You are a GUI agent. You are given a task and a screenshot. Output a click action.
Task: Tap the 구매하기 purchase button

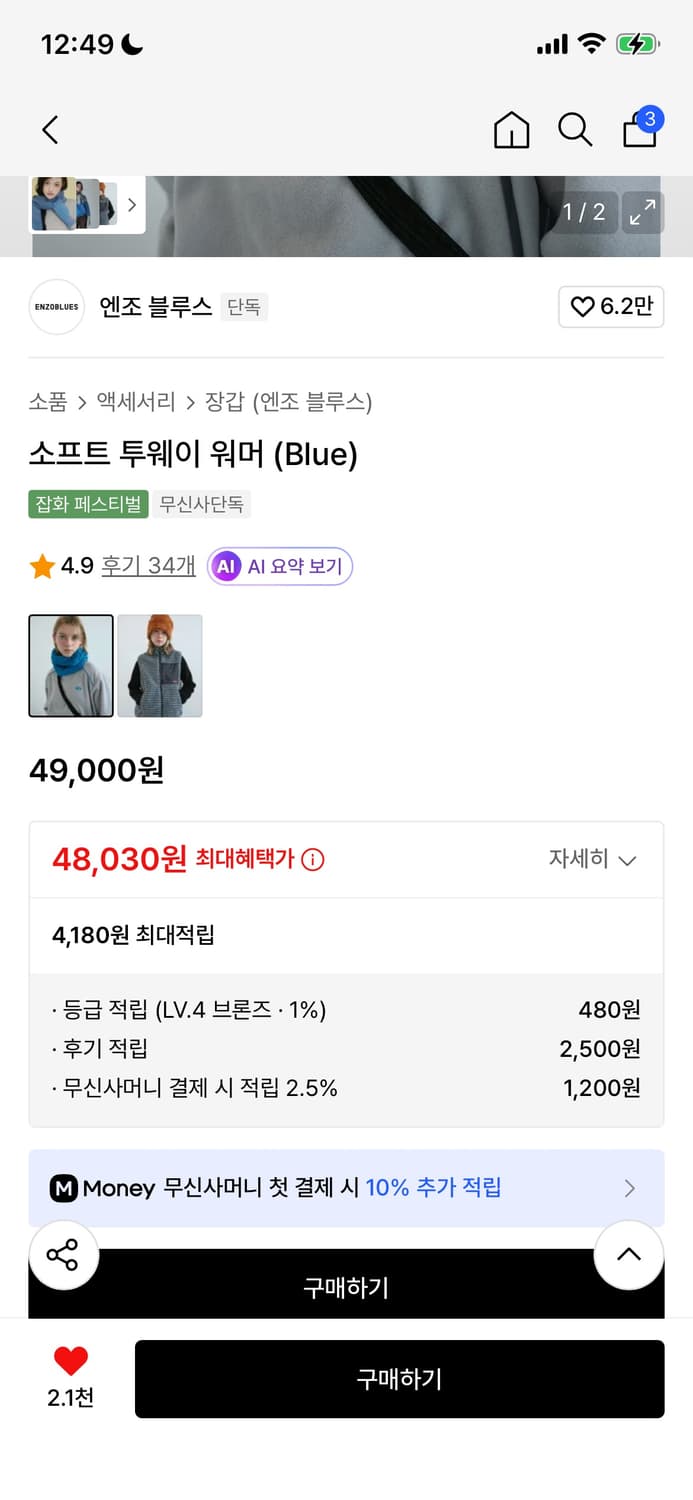tap(400, 1379)
